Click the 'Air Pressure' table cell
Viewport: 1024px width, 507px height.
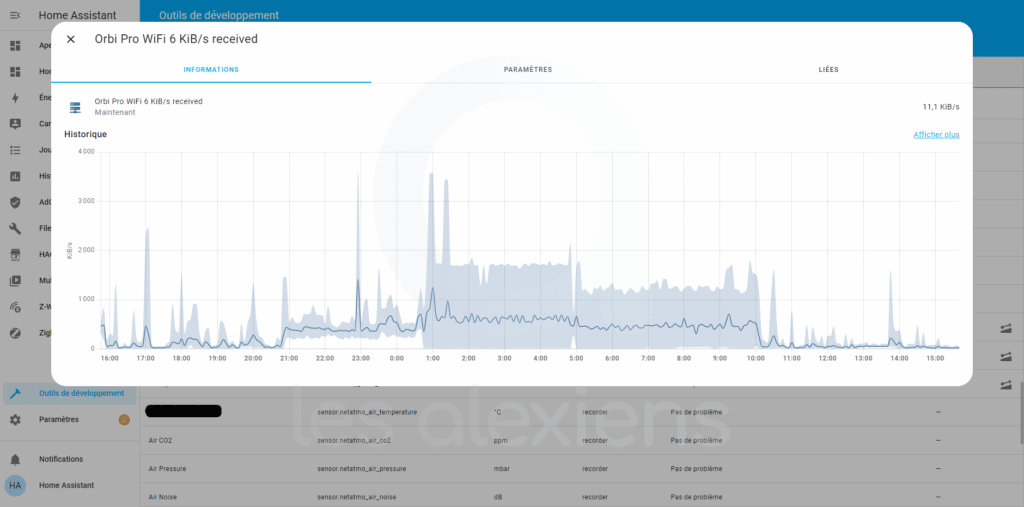click(167, 469)
